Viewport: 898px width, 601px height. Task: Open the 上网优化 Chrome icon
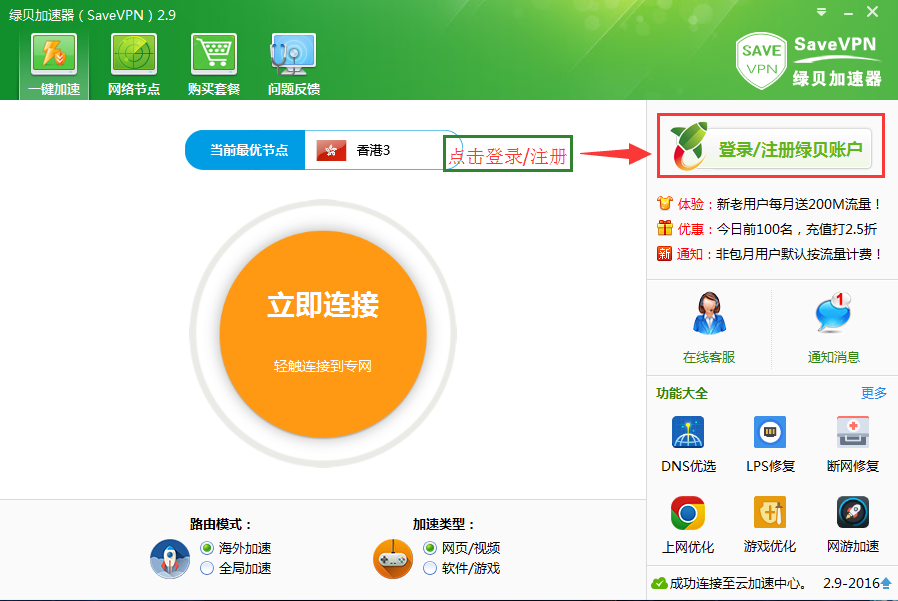click(x=688, y=513)
